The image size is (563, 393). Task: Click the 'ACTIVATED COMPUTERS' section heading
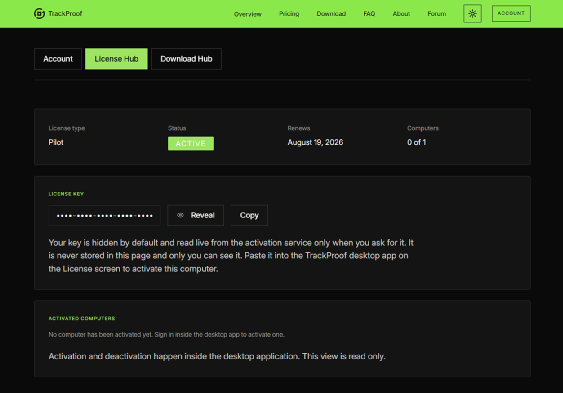tap(82, 318)
